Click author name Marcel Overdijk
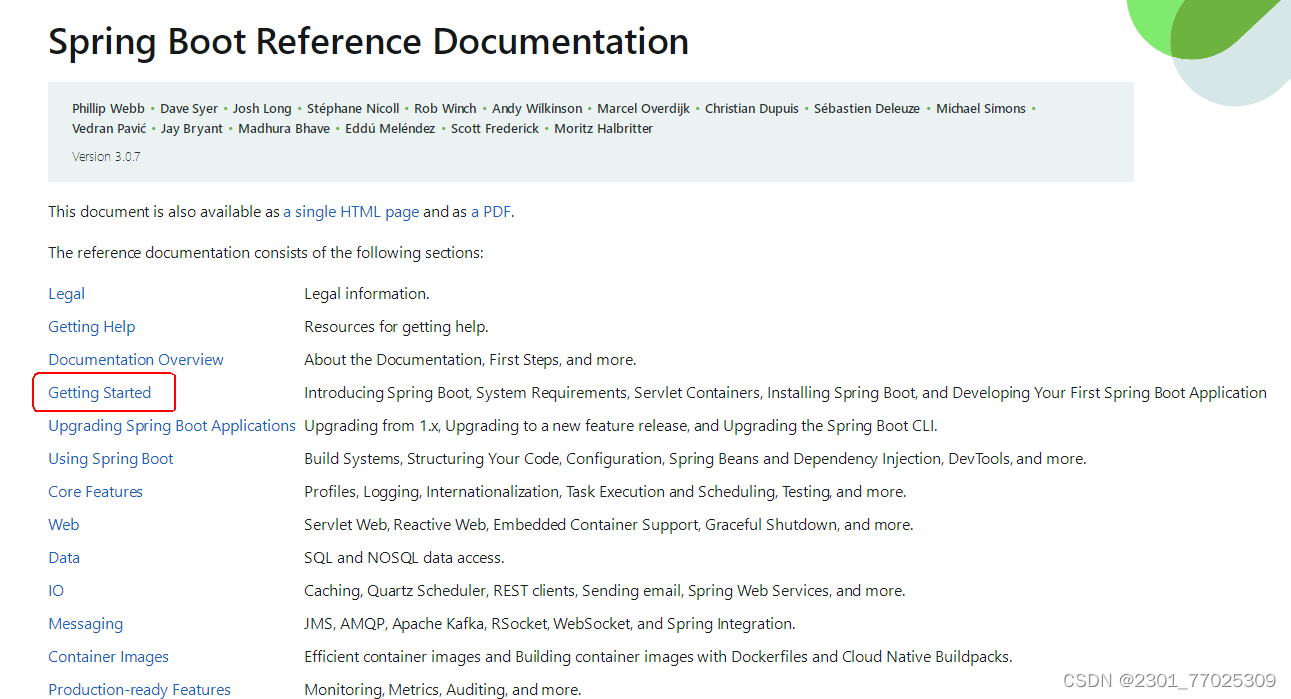This screenshot has width=1291, height=699. tap(643, 109)
